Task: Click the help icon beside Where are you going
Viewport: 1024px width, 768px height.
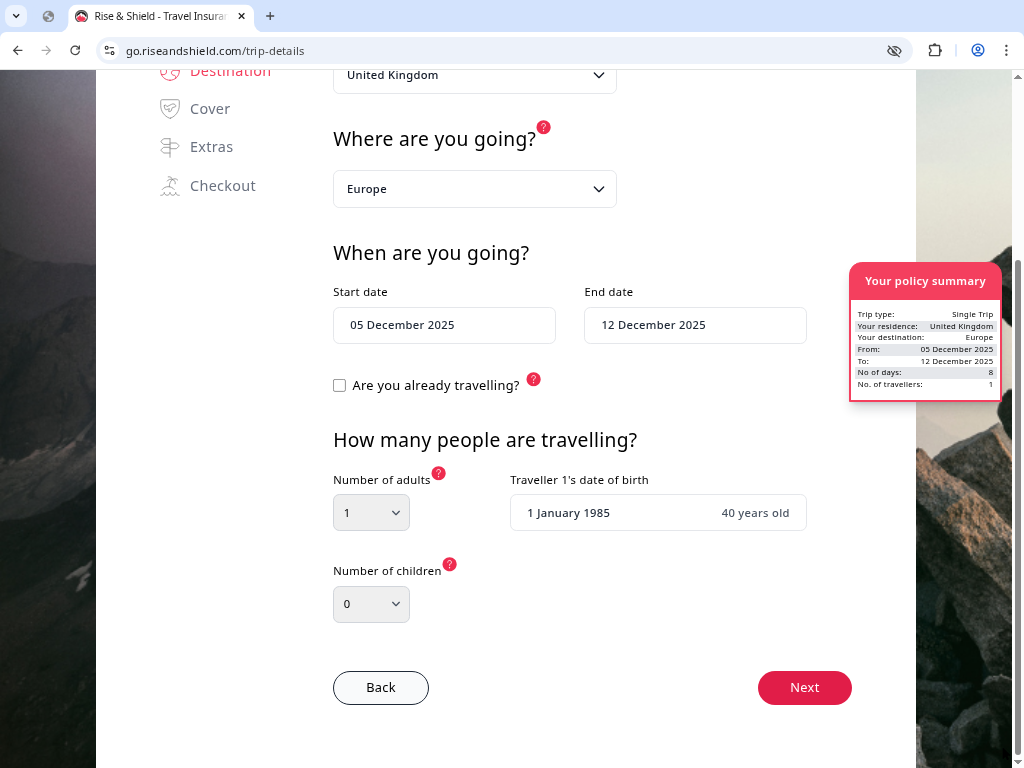Action: 543,127
